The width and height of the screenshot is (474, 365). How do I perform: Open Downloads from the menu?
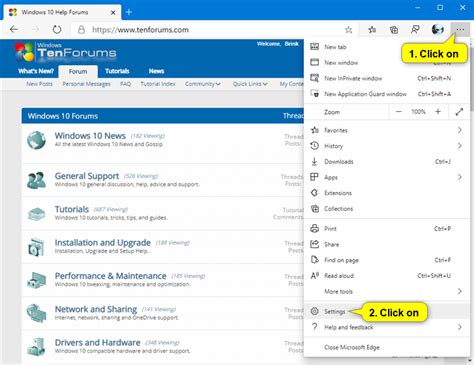coord(387,162)
